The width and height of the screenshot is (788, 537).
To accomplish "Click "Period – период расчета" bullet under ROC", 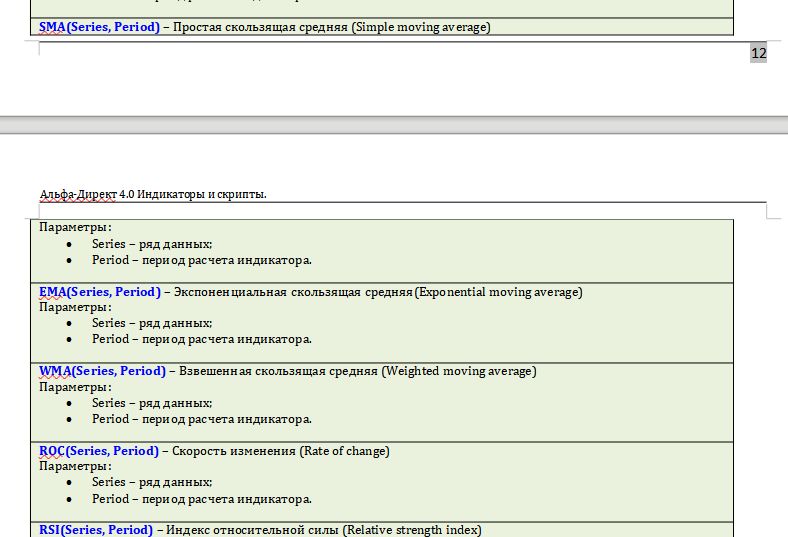I will click(x=201, y=499).
